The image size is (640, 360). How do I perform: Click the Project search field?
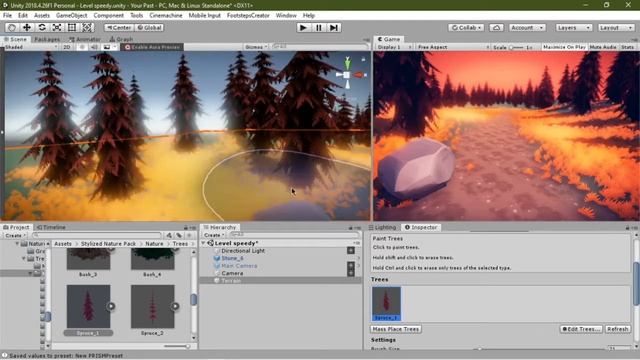[97, 236]
